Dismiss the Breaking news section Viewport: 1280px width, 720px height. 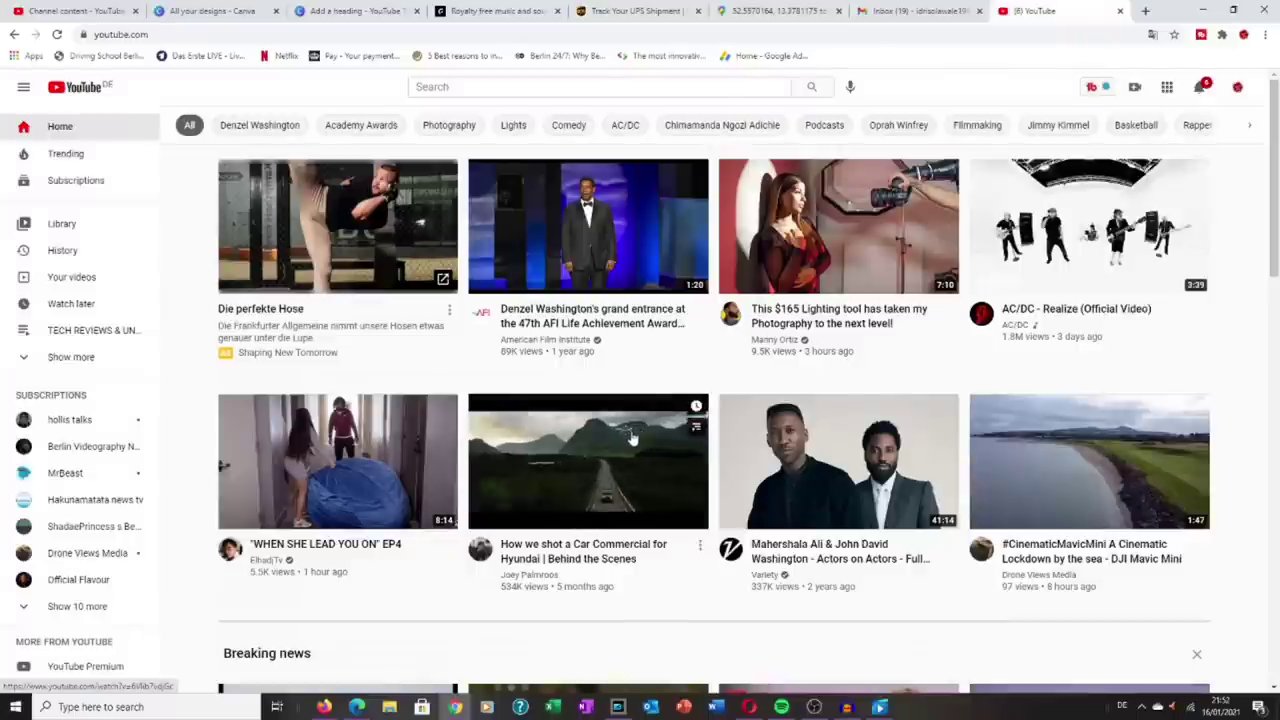point(1196,654)
